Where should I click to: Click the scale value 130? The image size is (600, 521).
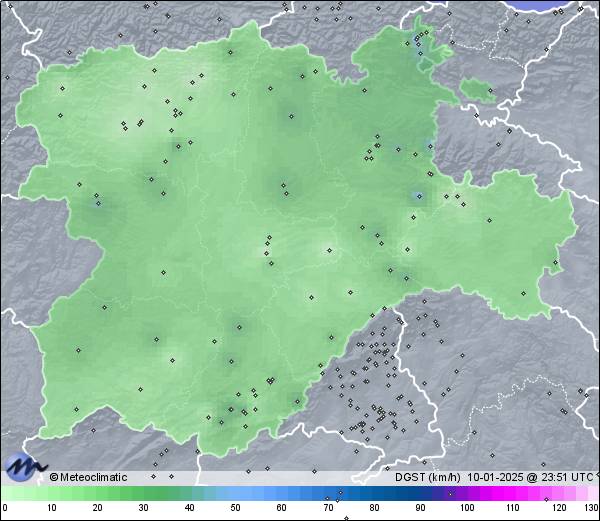[x=592, y=508]
